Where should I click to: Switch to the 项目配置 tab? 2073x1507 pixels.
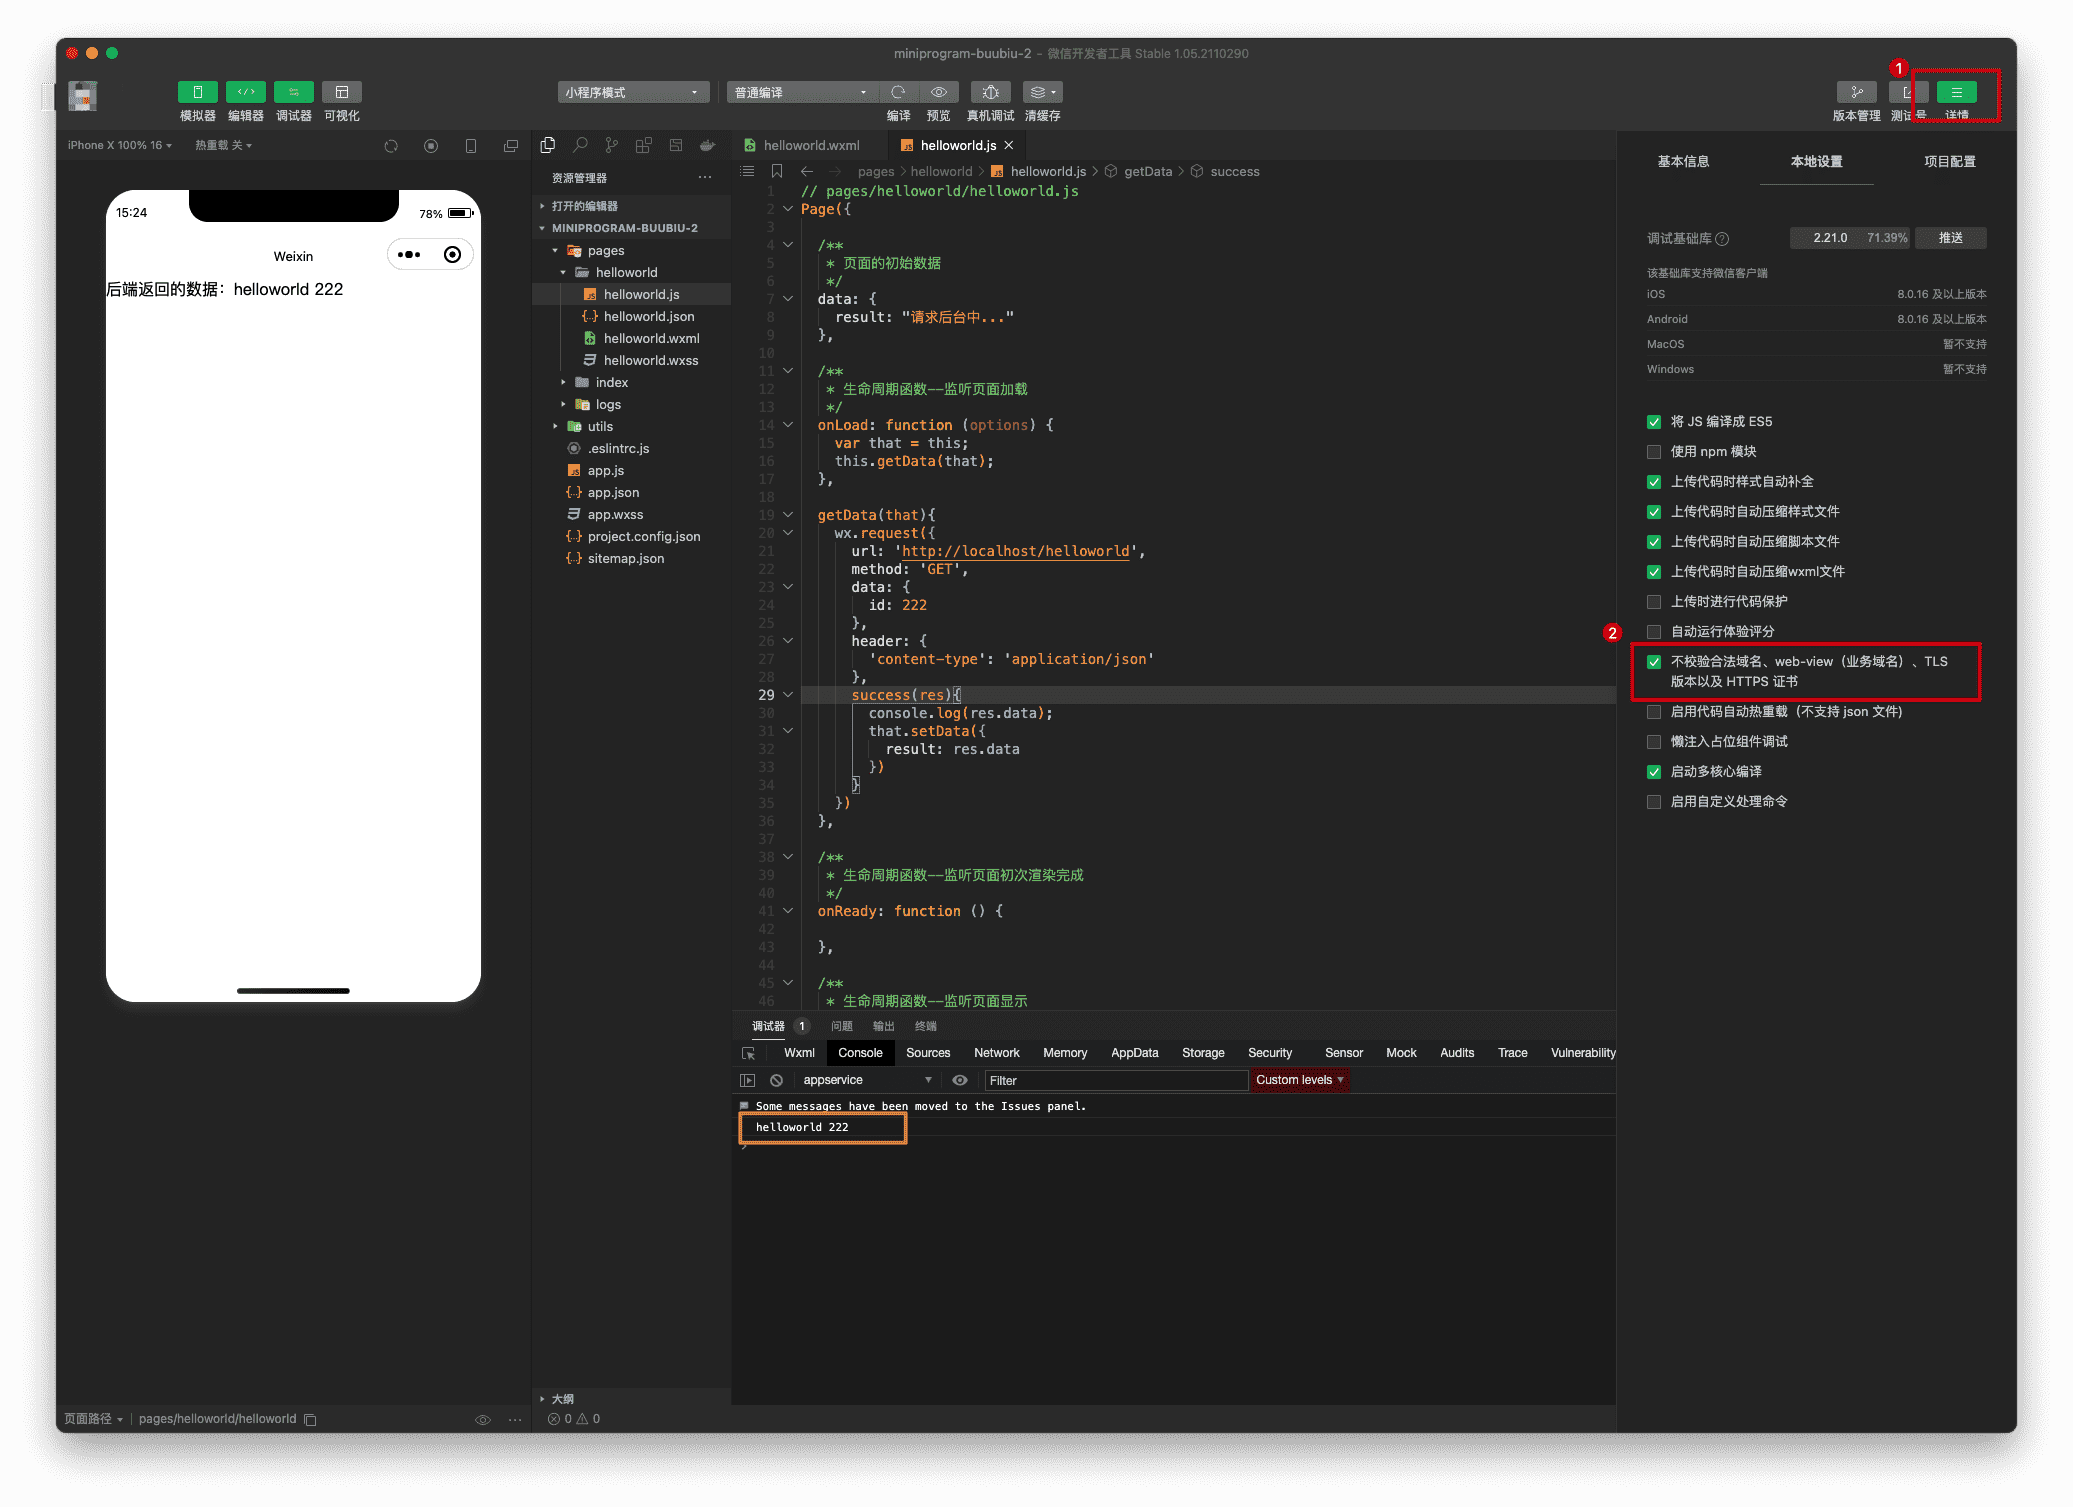point(1949,161)
